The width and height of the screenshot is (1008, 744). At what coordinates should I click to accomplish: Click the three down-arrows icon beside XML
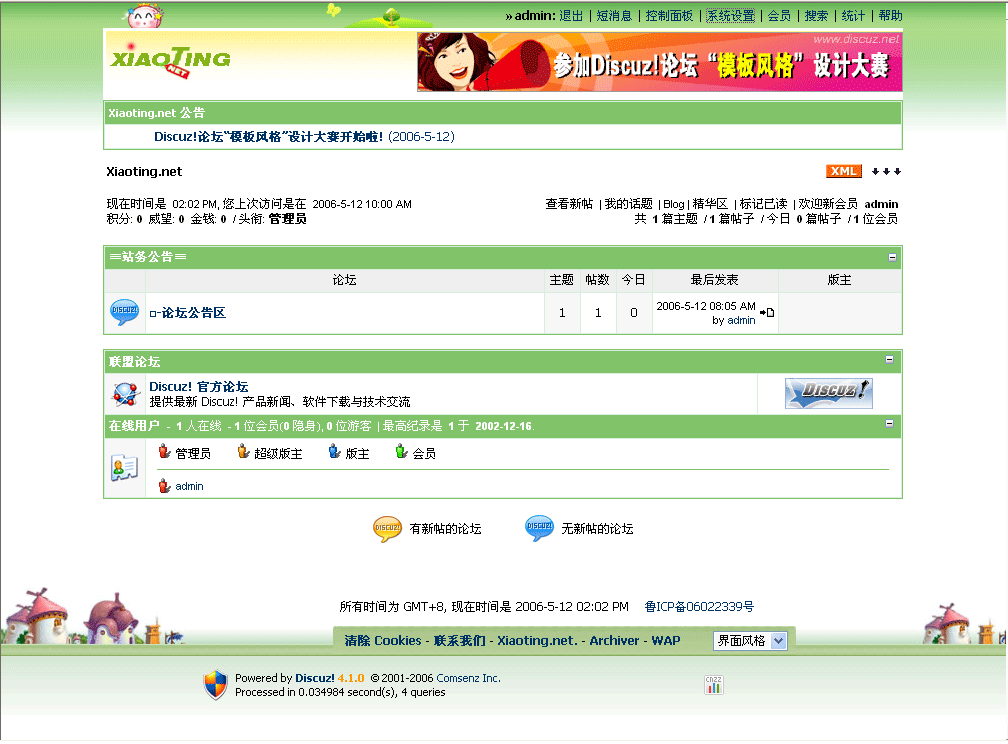(886, 171)
